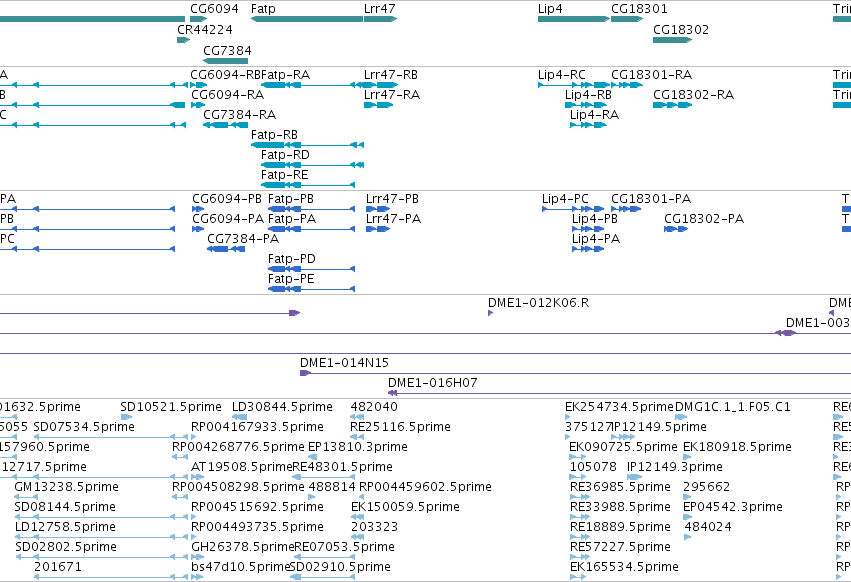Select EST RP004167933.5prime

click(257, 427)
